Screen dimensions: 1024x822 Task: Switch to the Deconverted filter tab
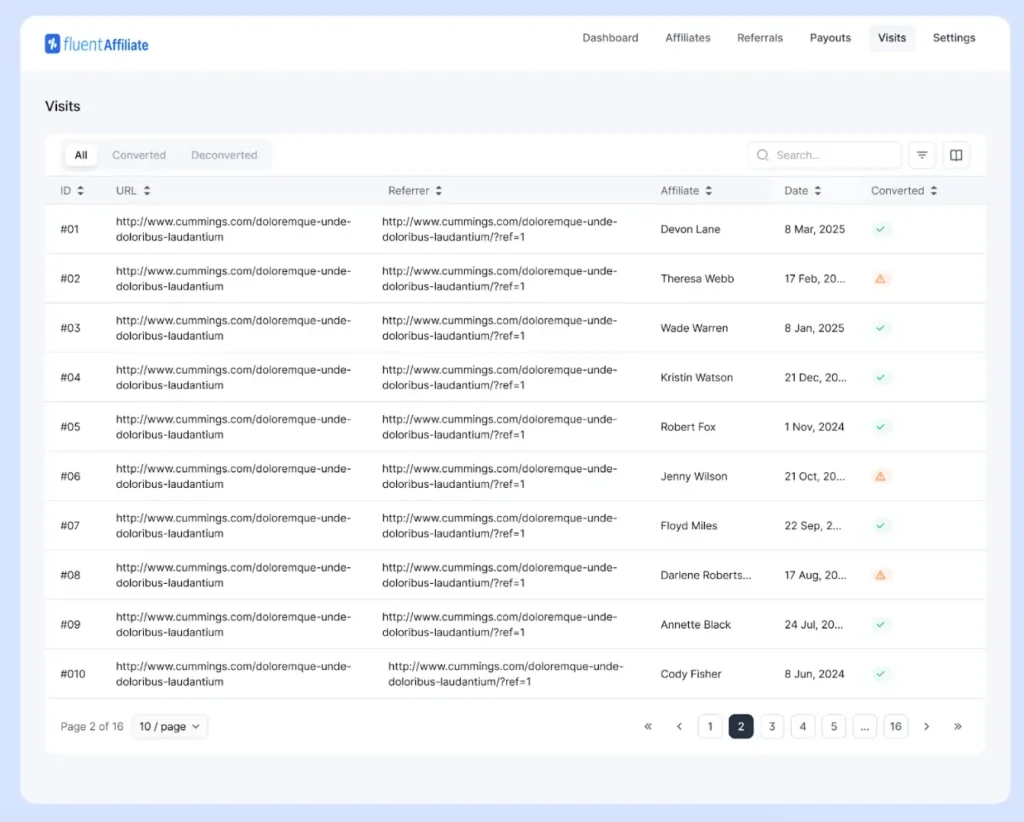click(x=224, y=155)
